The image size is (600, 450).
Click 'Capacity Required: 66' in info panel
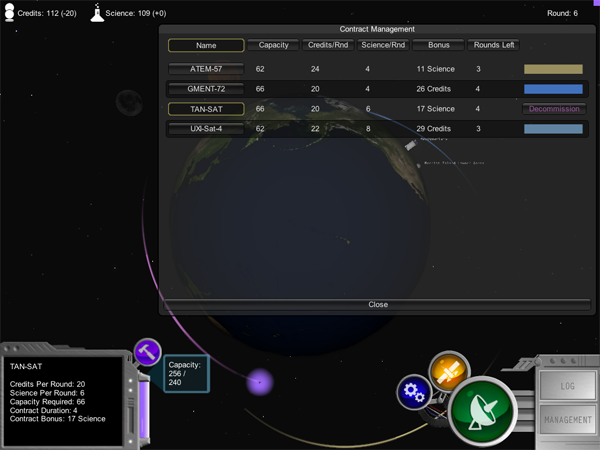click(47, 401)
